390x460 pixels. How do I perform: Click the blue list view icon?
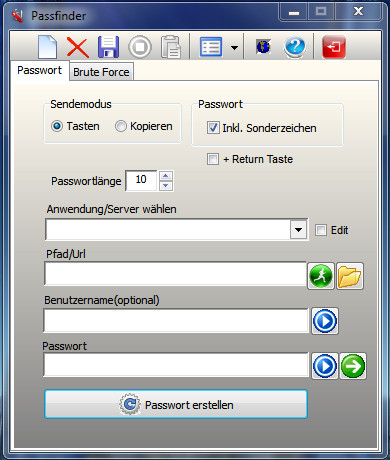[x=211, y=47]
